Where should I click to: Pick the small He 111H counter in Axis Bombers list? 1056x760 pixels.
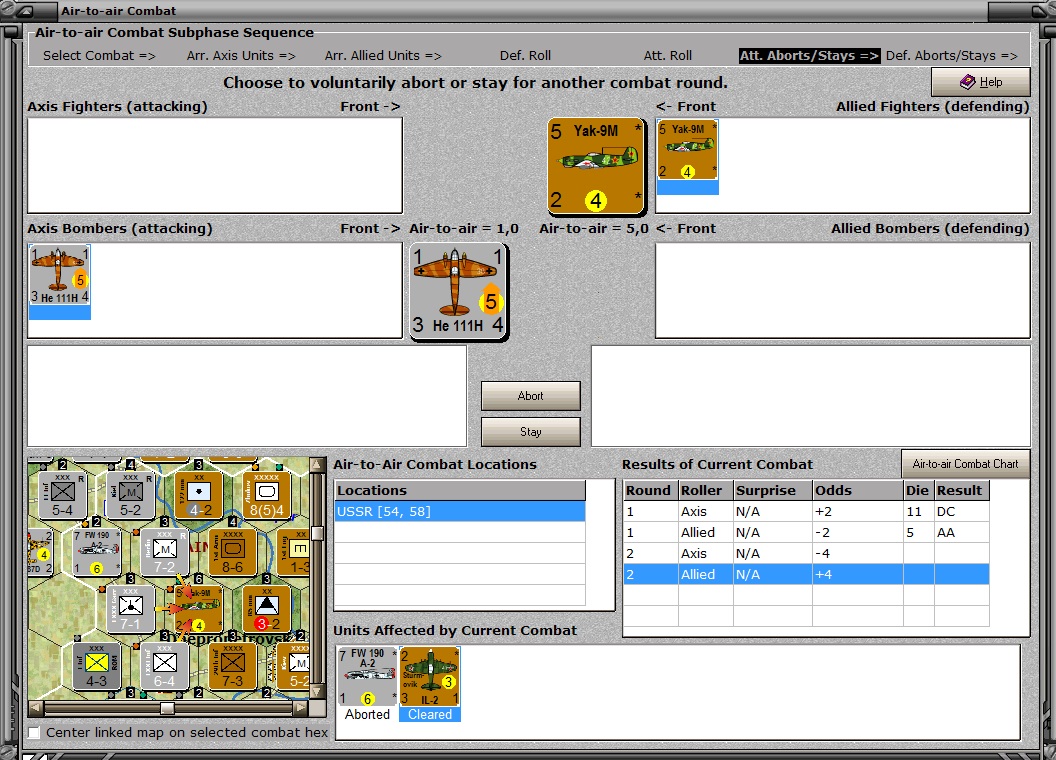59,275
